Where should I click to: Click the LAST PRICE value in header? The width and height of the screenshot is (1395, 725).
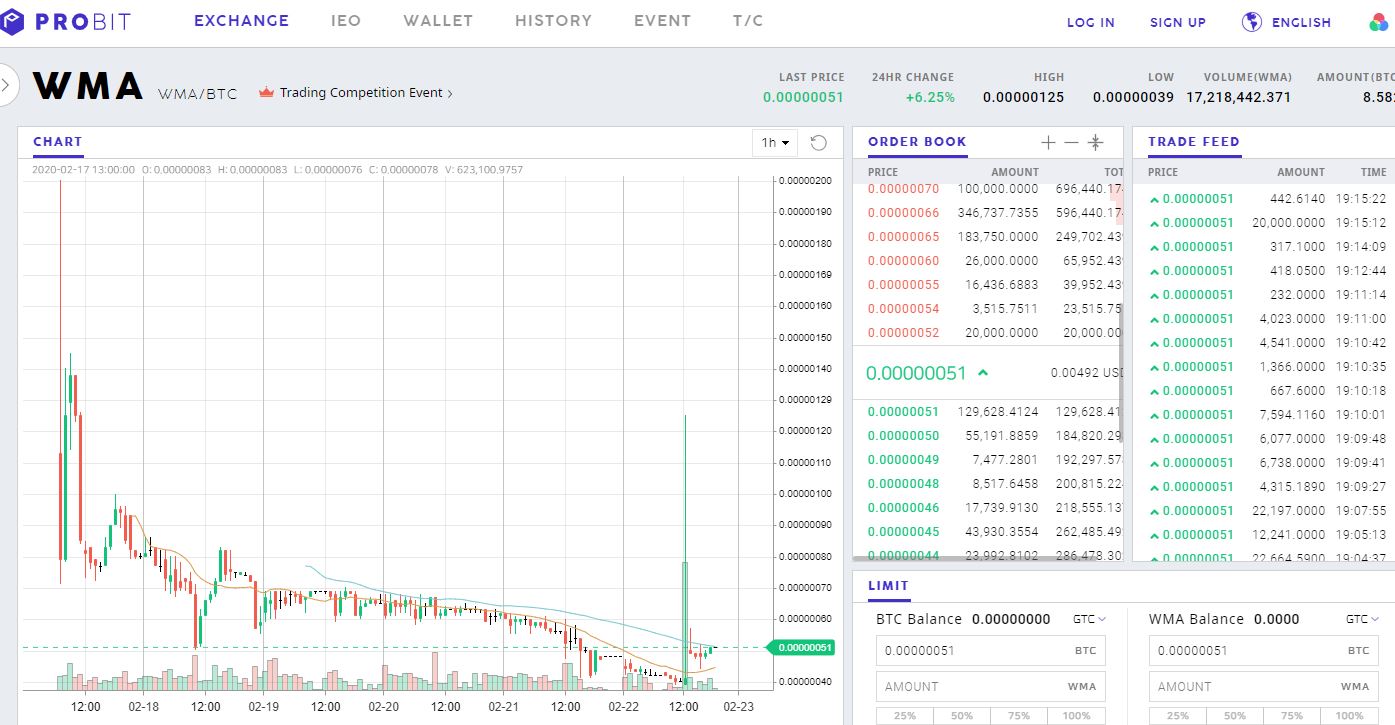click(x=803, y=98)
